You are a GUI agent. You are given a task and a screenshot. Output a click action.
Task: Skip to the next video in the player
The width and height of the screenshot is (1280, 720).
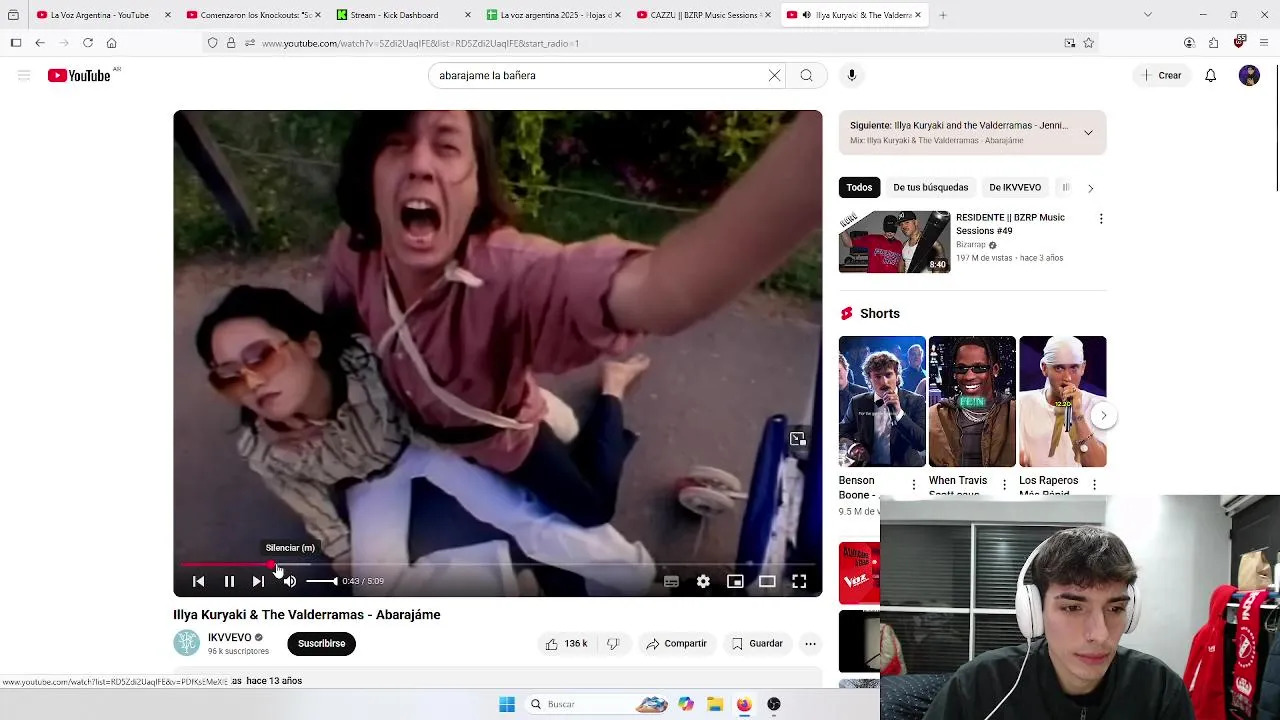tap(258, 581)
